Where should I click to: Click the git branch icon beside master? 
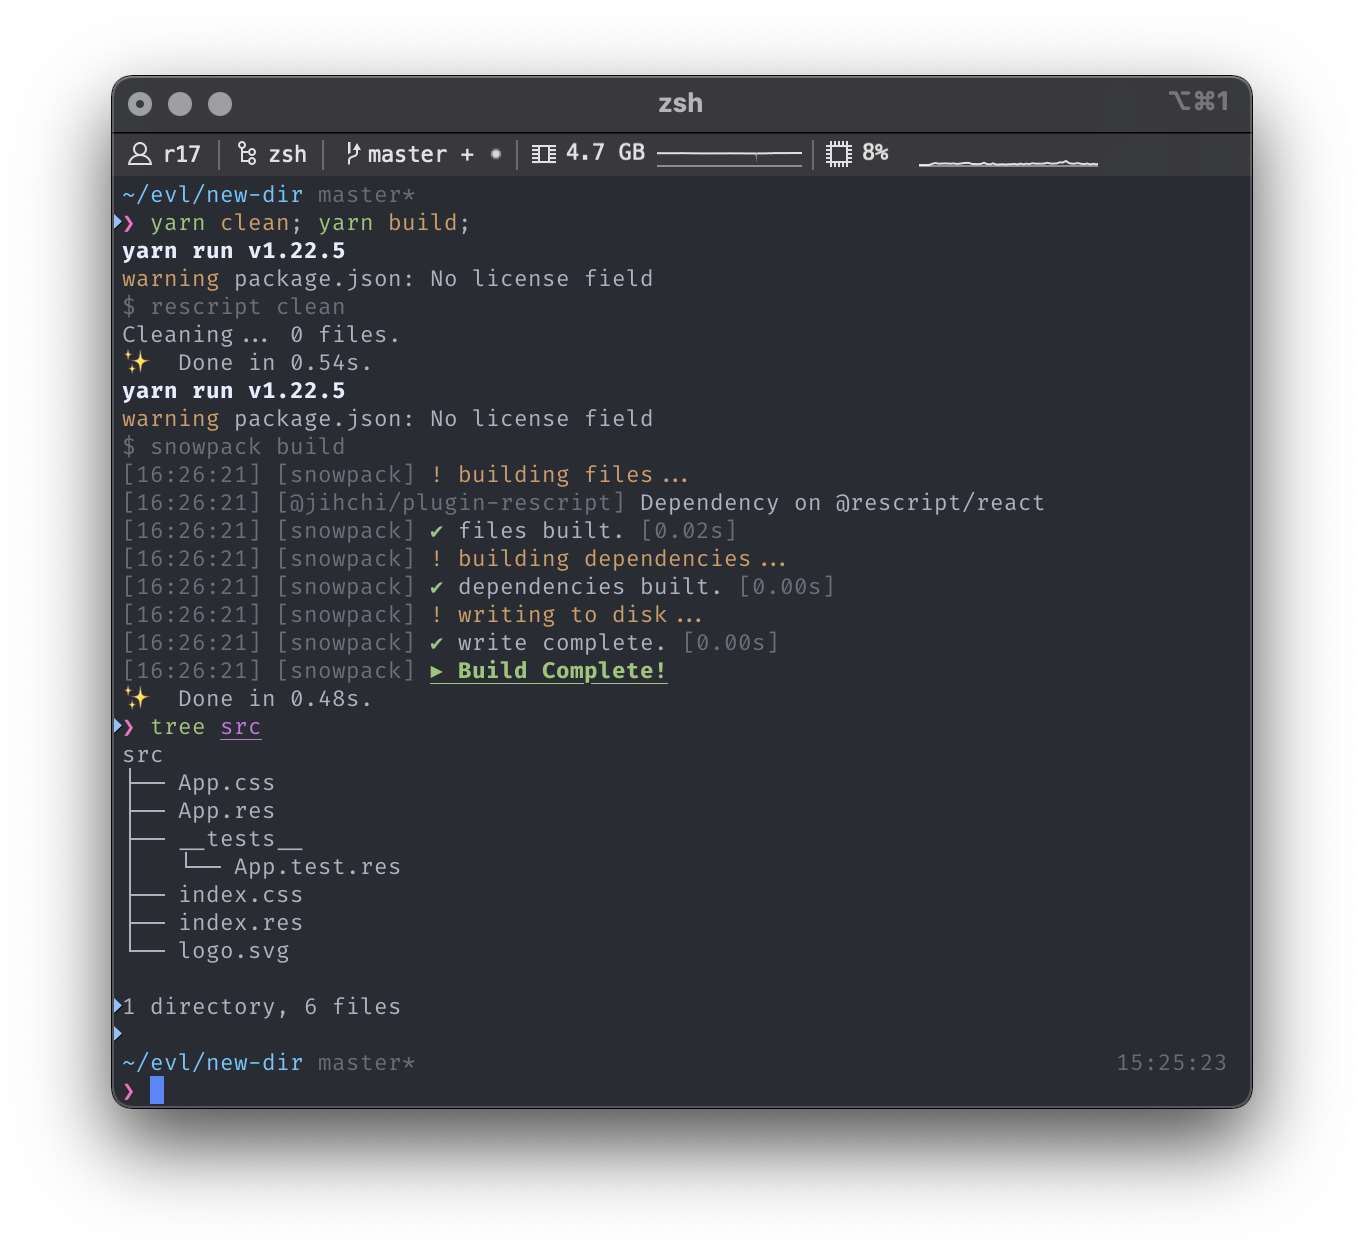point(352,153)
